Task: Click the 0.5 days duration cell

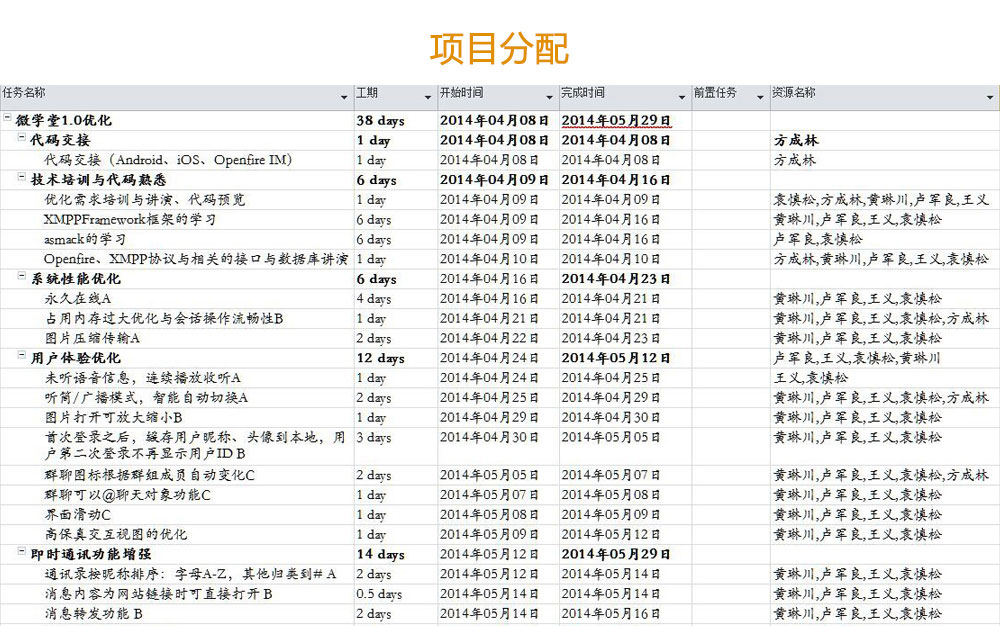Action: click(380, 594)
